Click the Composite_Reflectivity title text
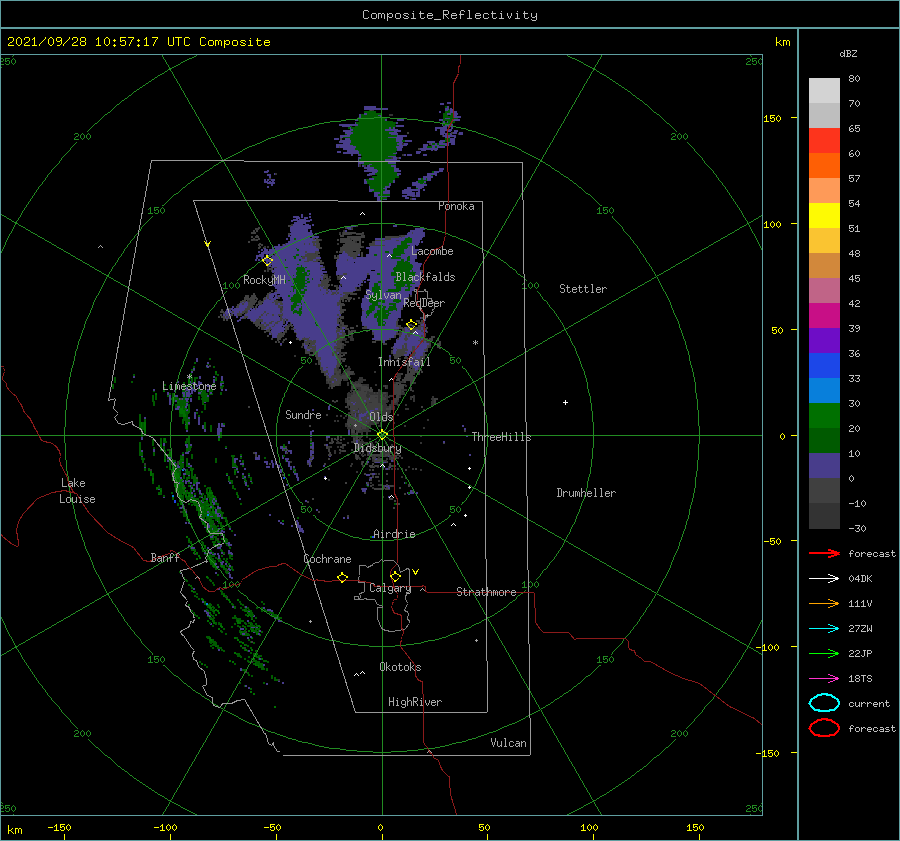The image size is (900, 841). point(450,15)
